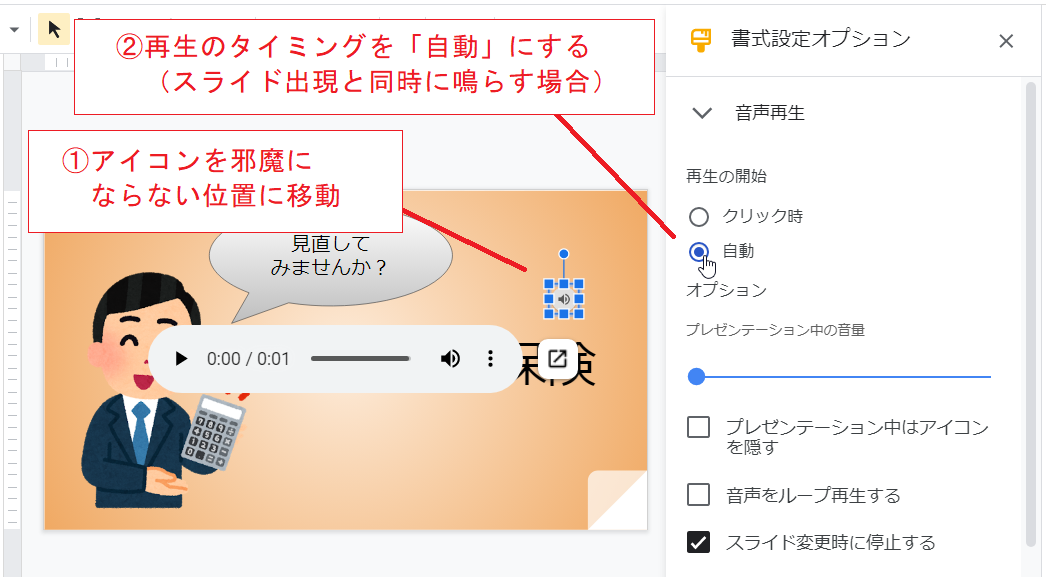Click the side panel vertical scrollbar
Screen dimensions: 1046x577
point(1031,314)
